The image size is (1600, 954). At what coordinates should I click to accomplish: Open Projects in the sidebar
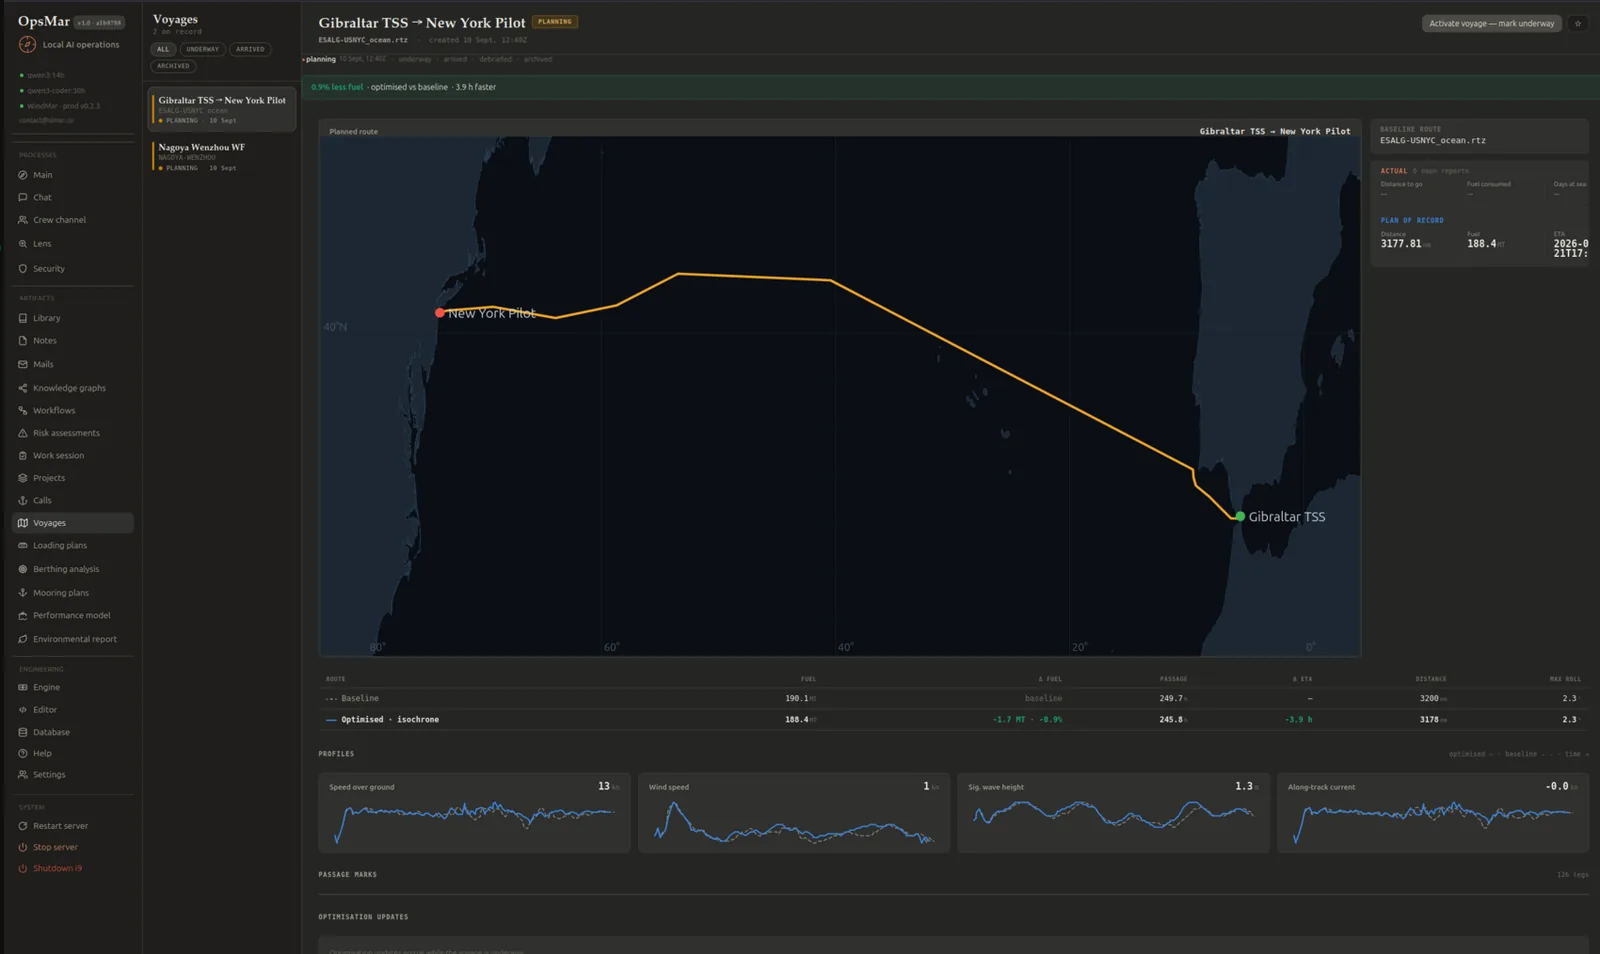pos(73,478)
